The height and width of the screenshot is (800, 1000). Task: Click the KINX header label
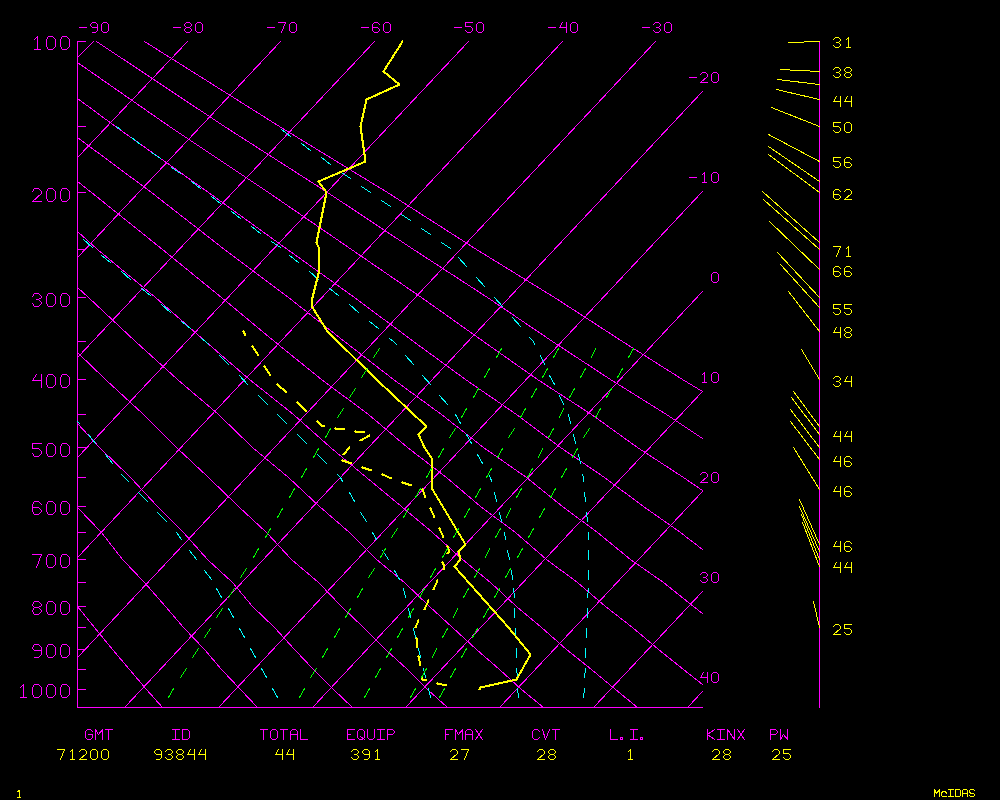(726, 735)
